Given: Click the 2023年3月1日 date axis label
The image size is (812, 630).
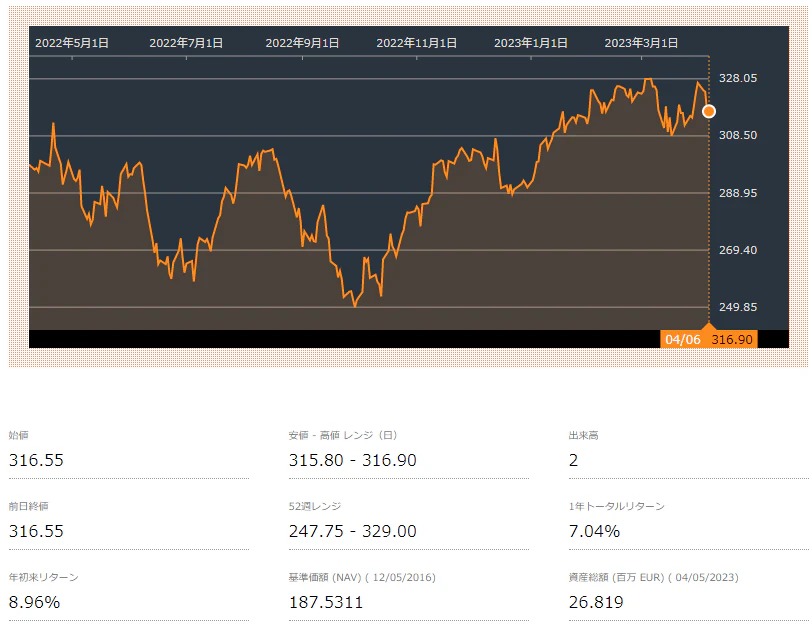Looking at the screenshot, I should 642,43.
